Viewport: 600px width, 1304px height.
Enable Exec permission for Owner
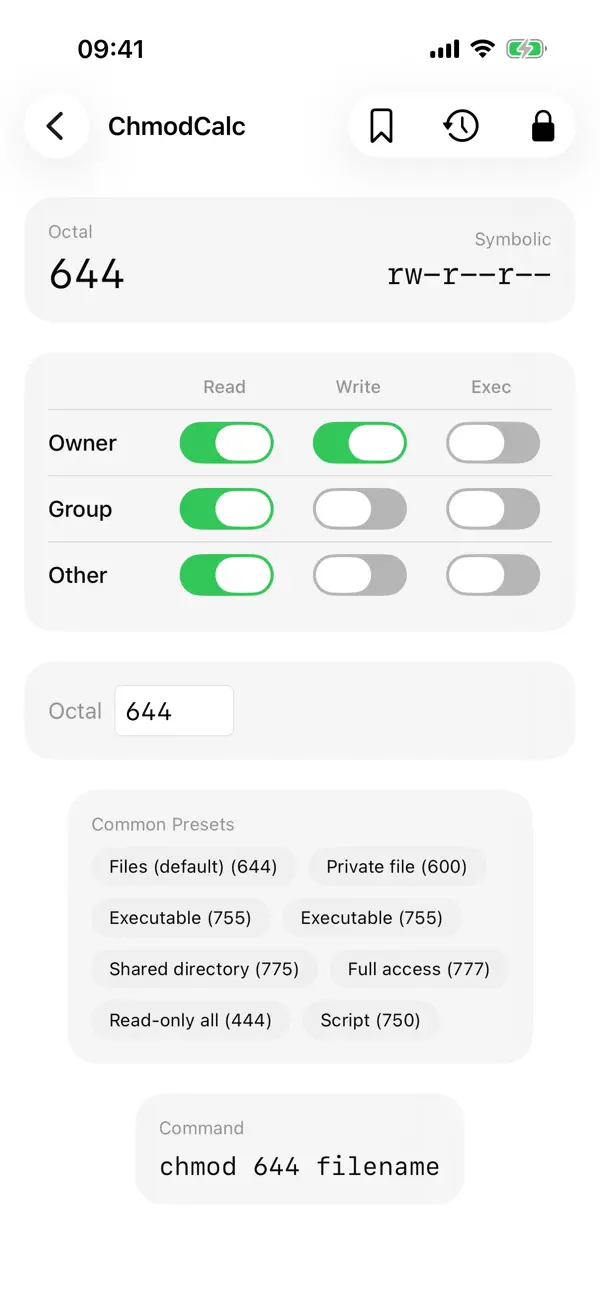click(492, 442)
